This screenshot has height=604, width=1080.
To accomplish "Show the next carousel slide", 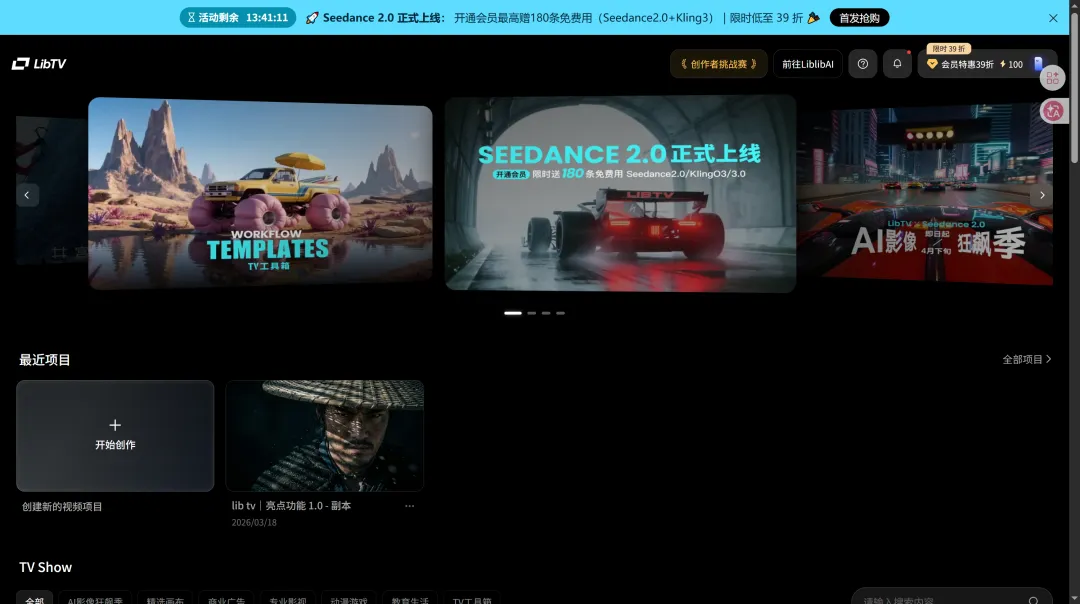I will pos(1041,195).
